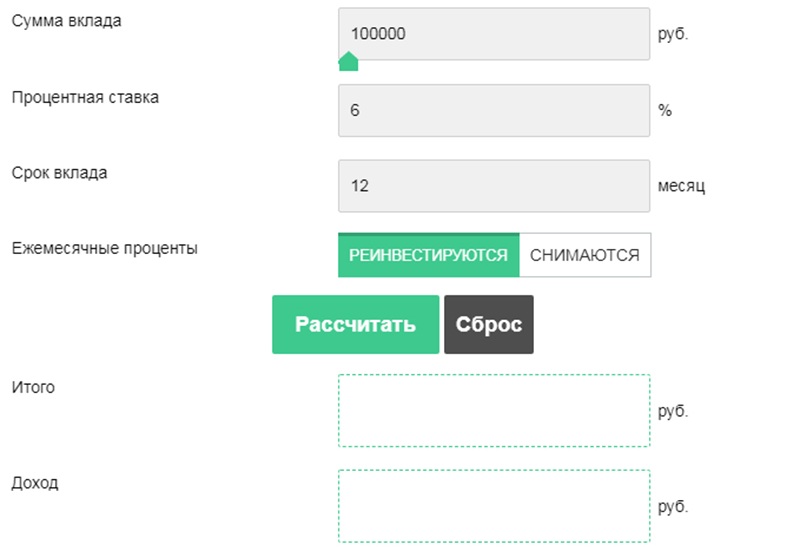Select the РЕИНВЕСТИРУЮТСЯ option
The width and height of the screenshot is (800, 558).
429,255
